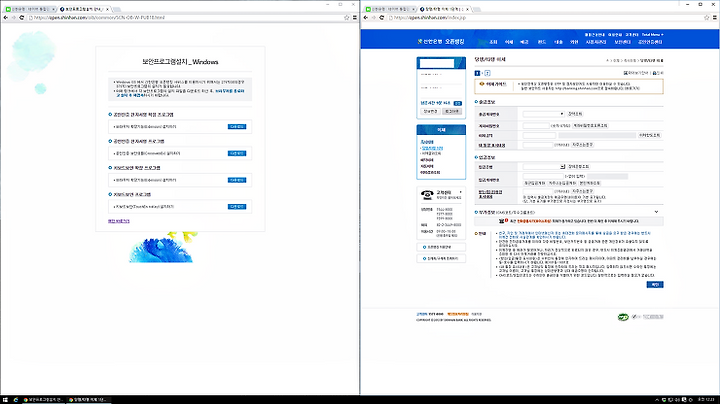Click the first button below the customer center box
This screenshot has width=720, height=404.
[x=441, y=247]
